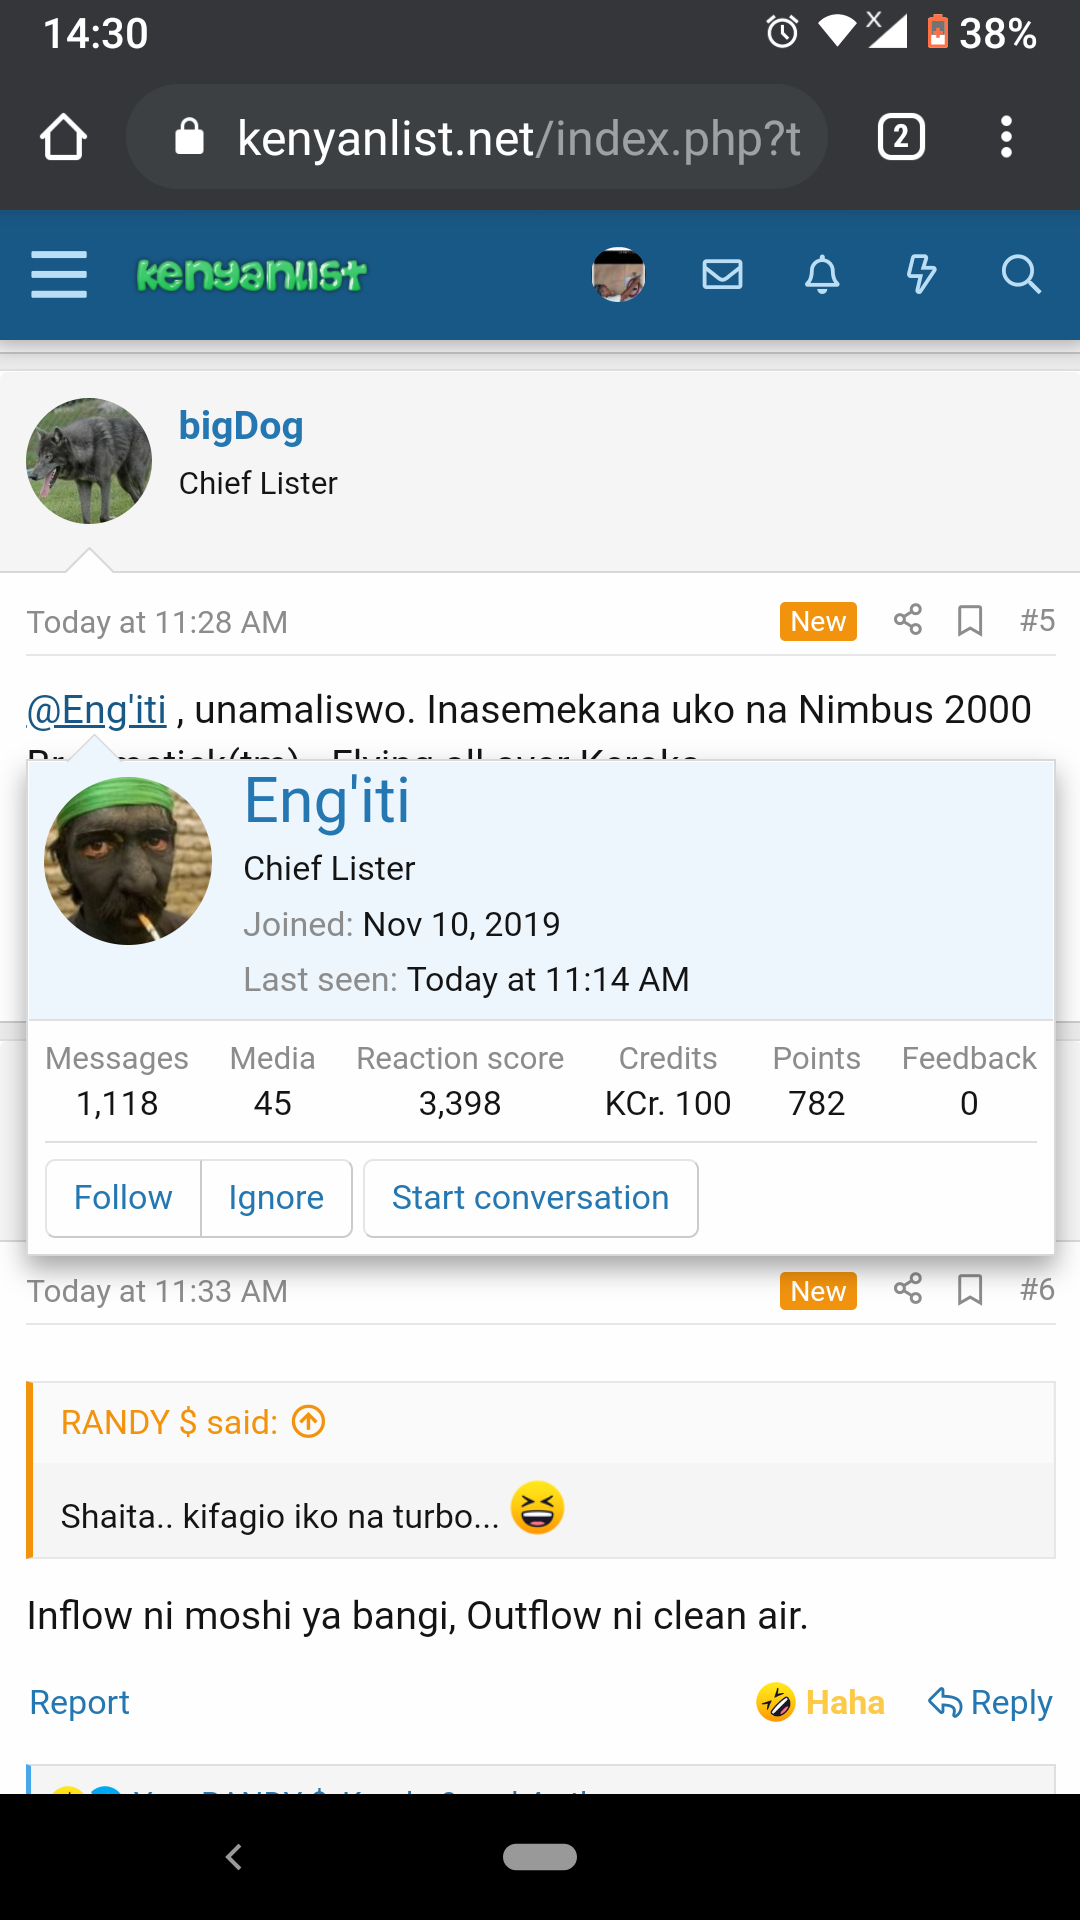Open browser tab switcher showing 2 tabs
The width and height of the screenshot is (1080, 1920).
(x=901, y=137)
